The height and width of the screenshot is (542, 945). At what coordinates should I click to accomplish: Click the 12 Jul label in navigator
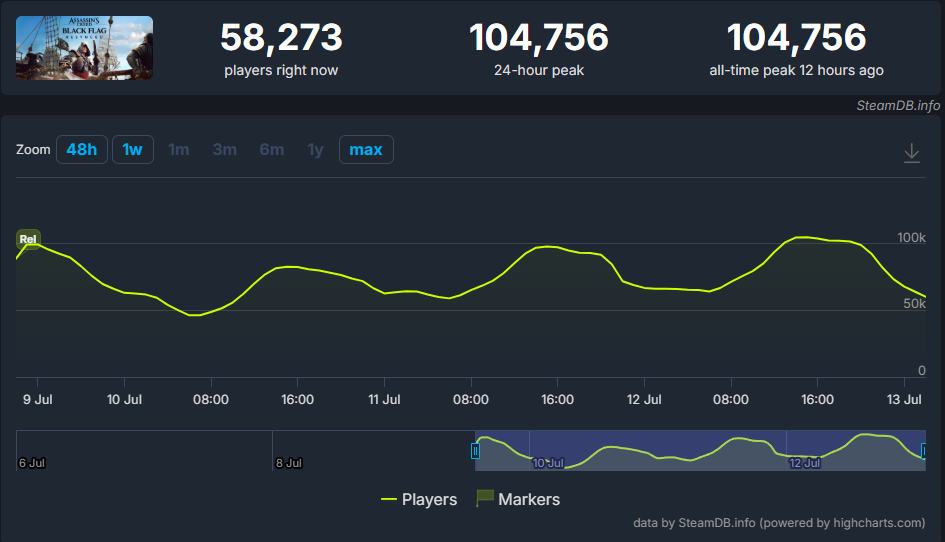pos(805,463)
